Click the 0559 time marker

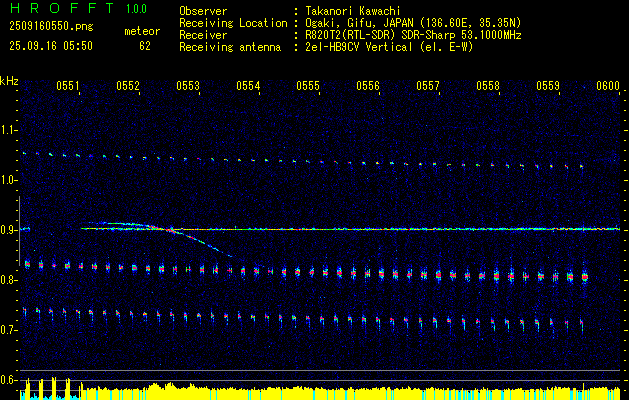(x=548, y=85)
